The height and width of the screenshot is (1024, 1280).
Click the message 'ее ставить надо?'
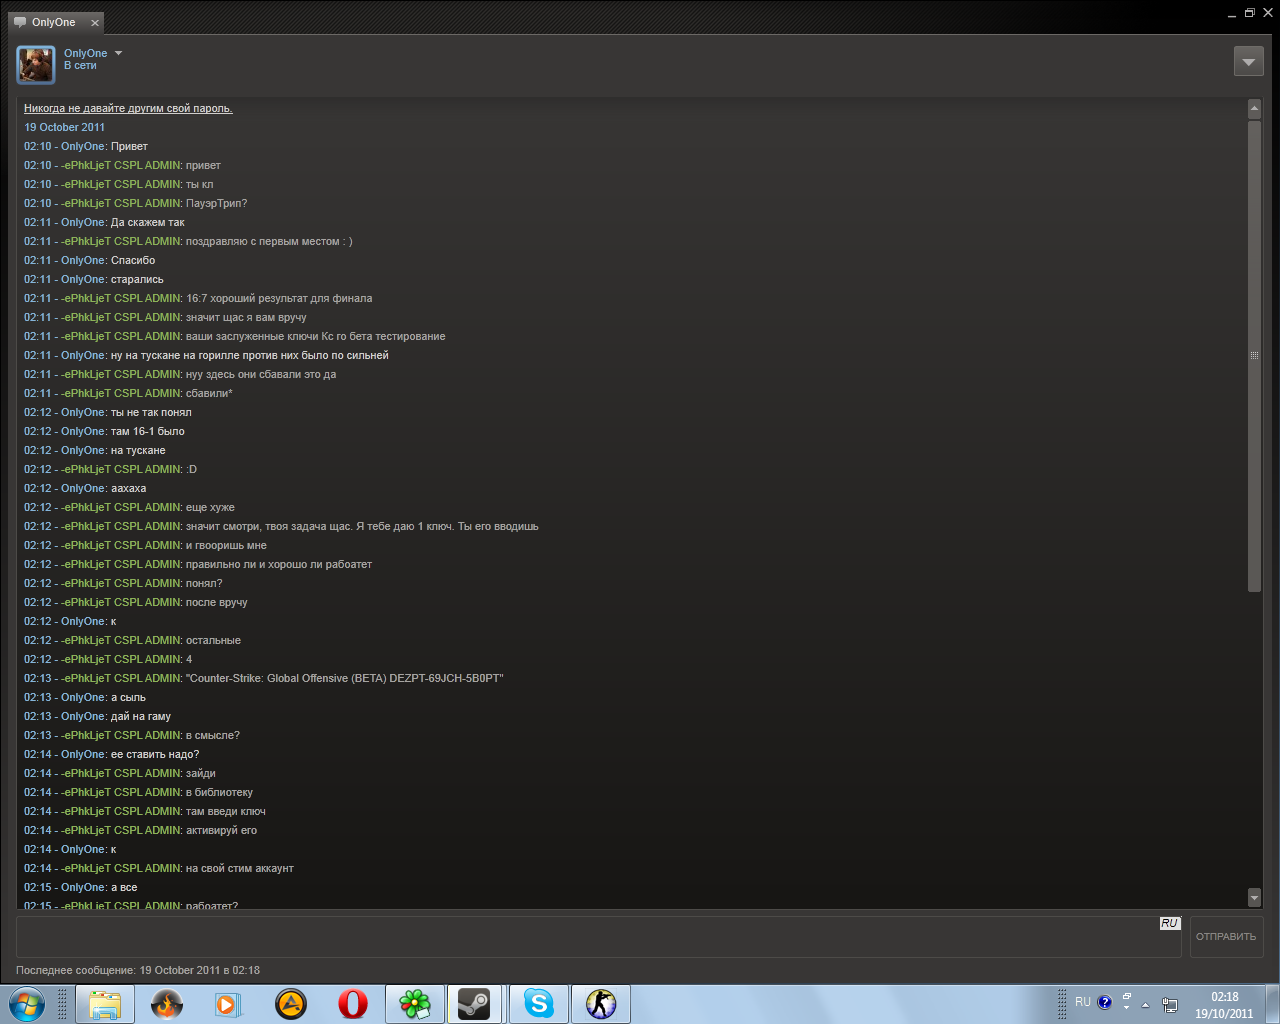pyautogui.click(x=155, y=754)
